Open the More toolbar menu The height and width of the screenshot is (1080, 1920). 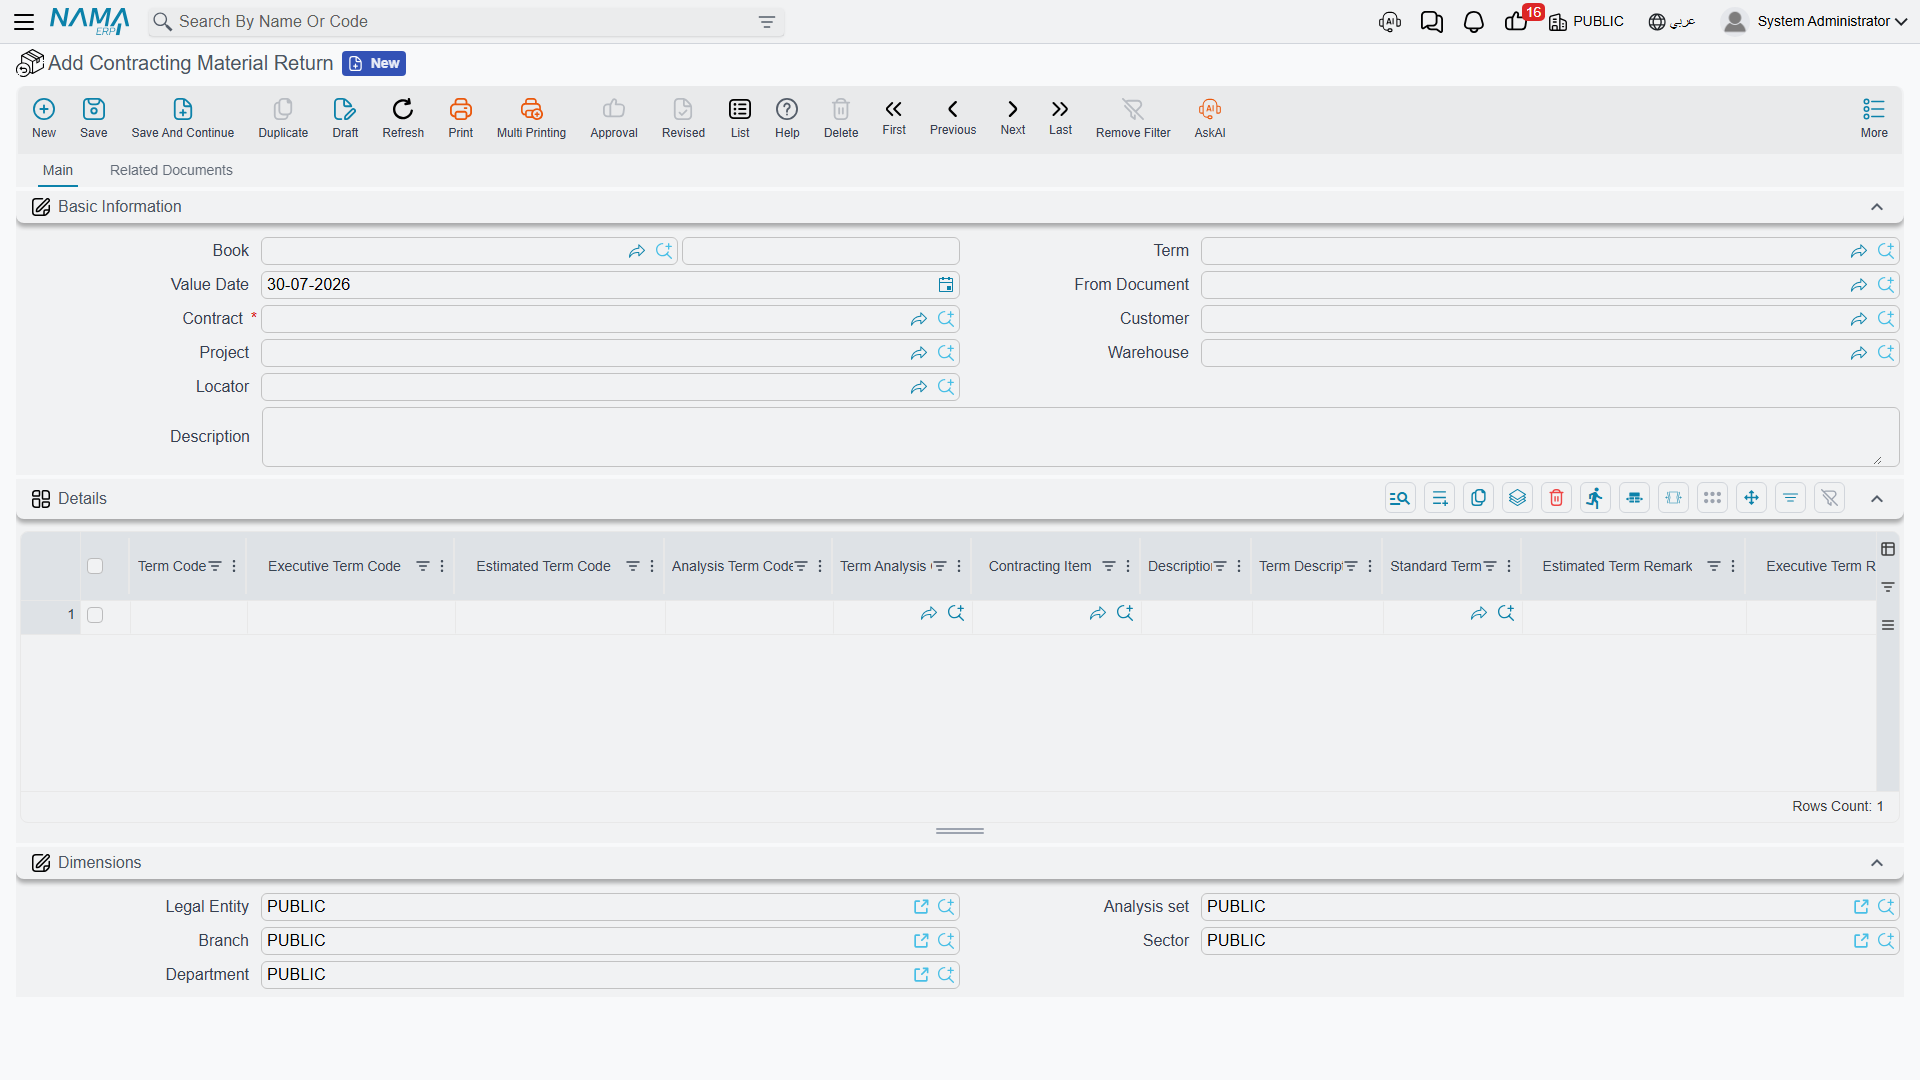tap(1874, 118)
